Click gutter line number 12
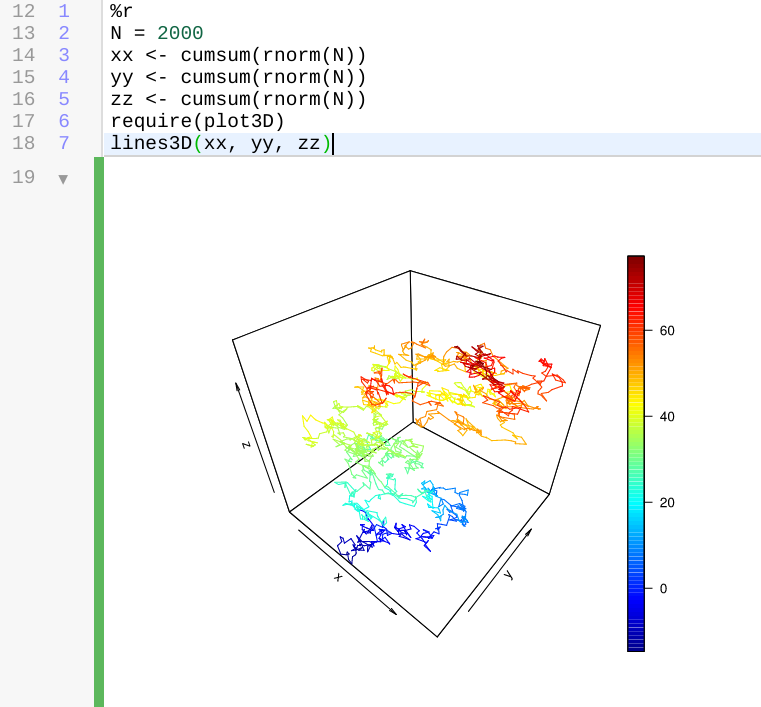 23,12
